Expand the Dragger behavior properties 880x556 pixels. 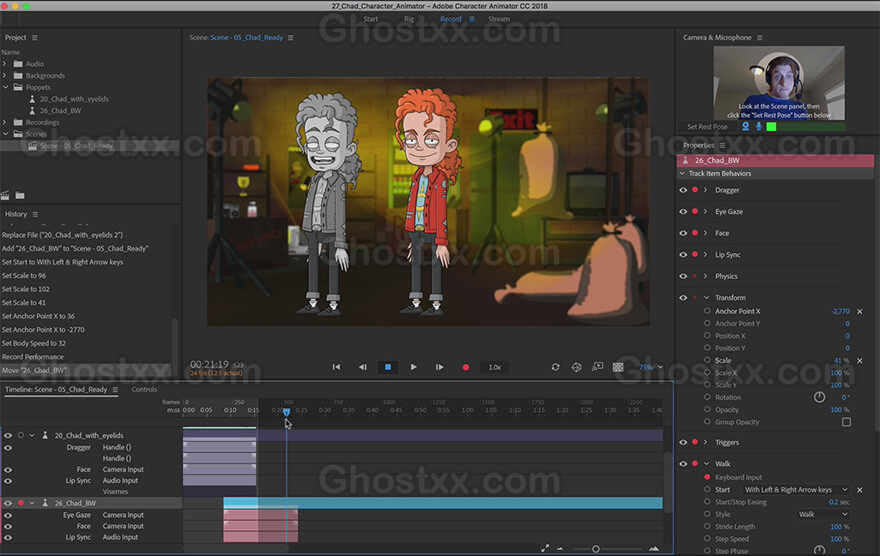tap(705, 190)
